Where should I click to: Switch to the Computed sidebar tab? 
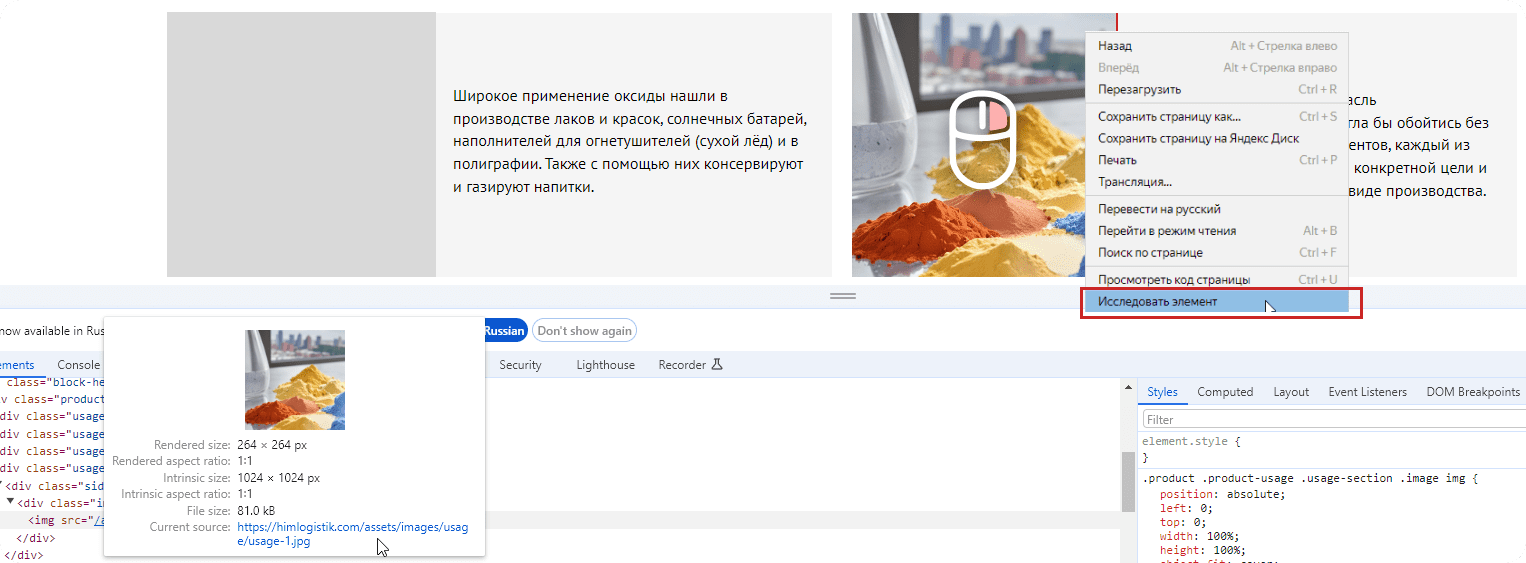(1225, 392)
